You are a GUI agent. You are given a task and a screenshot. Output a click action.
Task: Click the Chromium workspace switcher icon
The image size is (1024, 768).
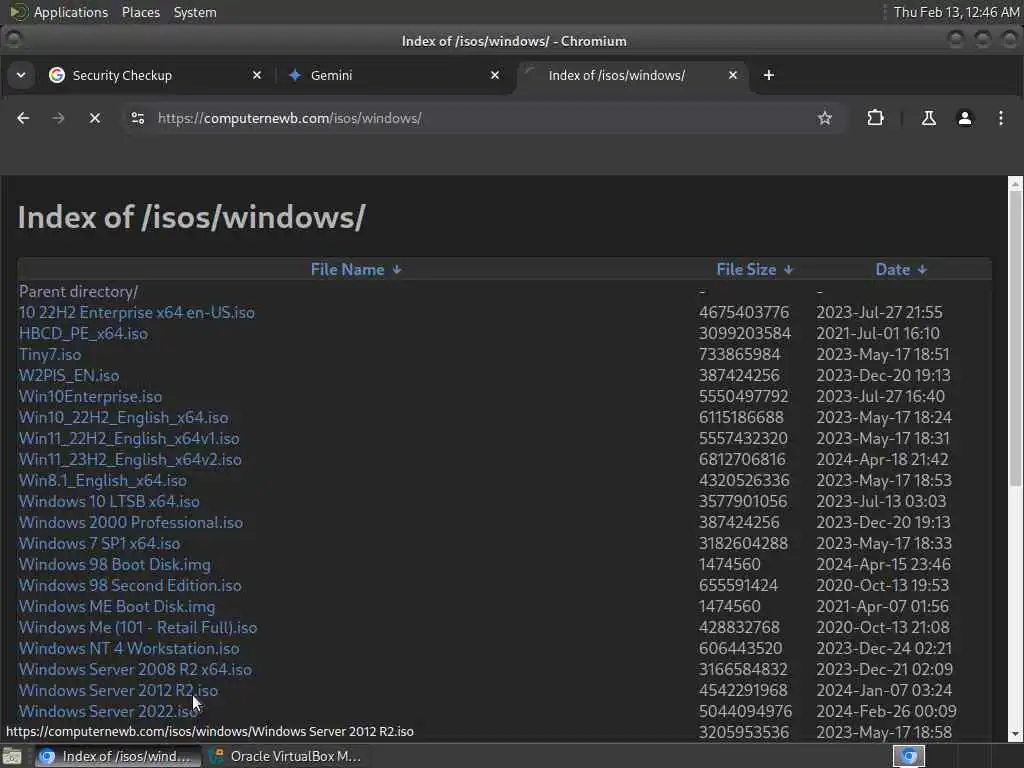(x=909, y=756)
